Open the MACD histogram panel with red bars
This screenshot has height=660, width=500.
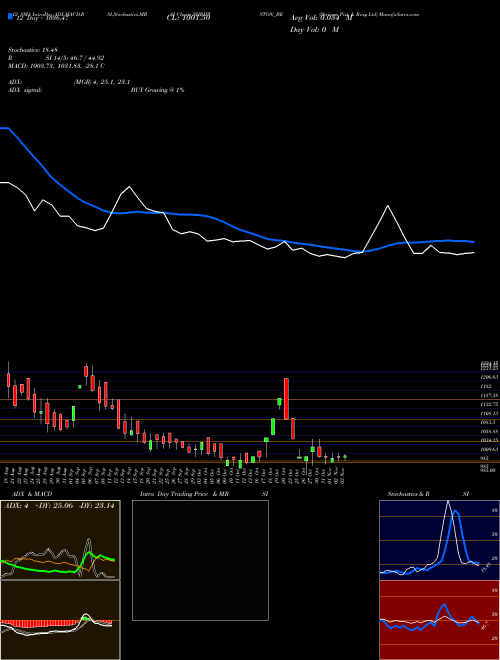coord(60,620)
